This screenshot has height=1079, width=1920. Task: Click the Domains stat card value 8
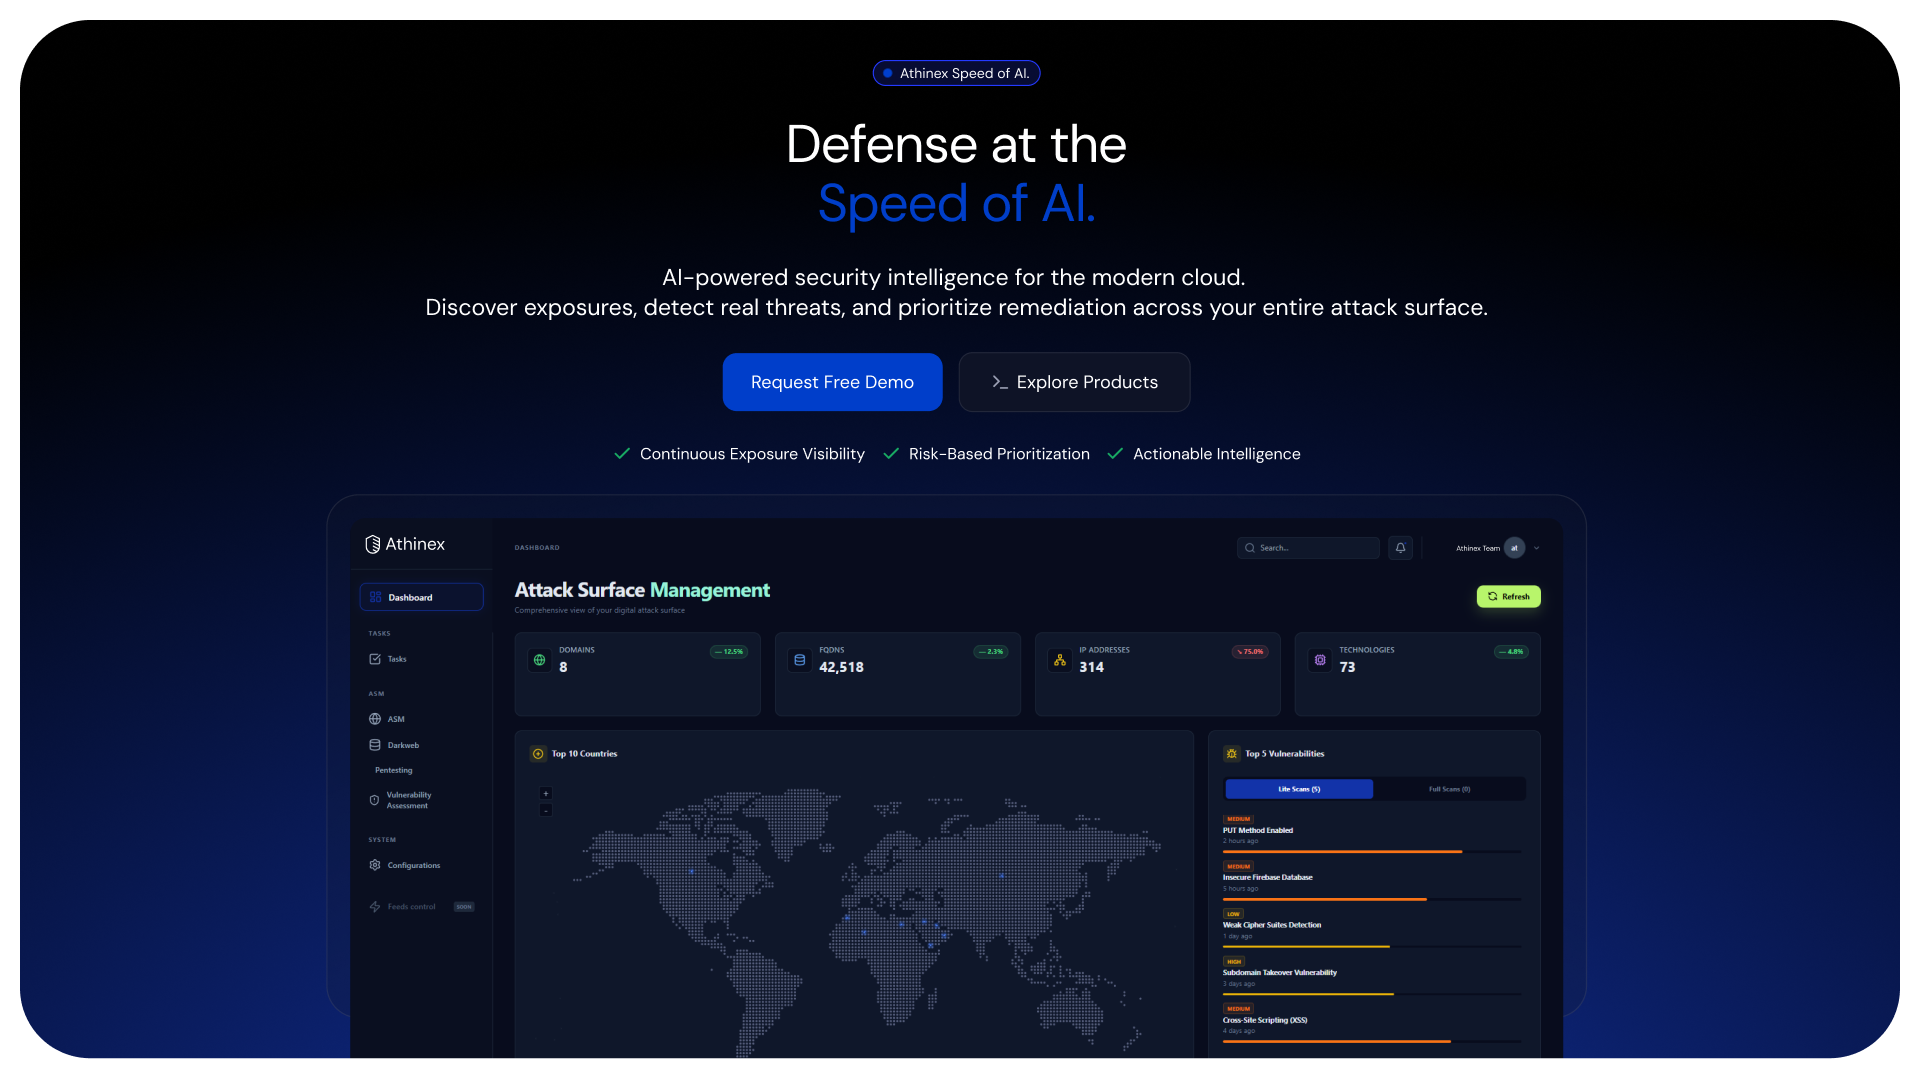(x=563, y=667)
